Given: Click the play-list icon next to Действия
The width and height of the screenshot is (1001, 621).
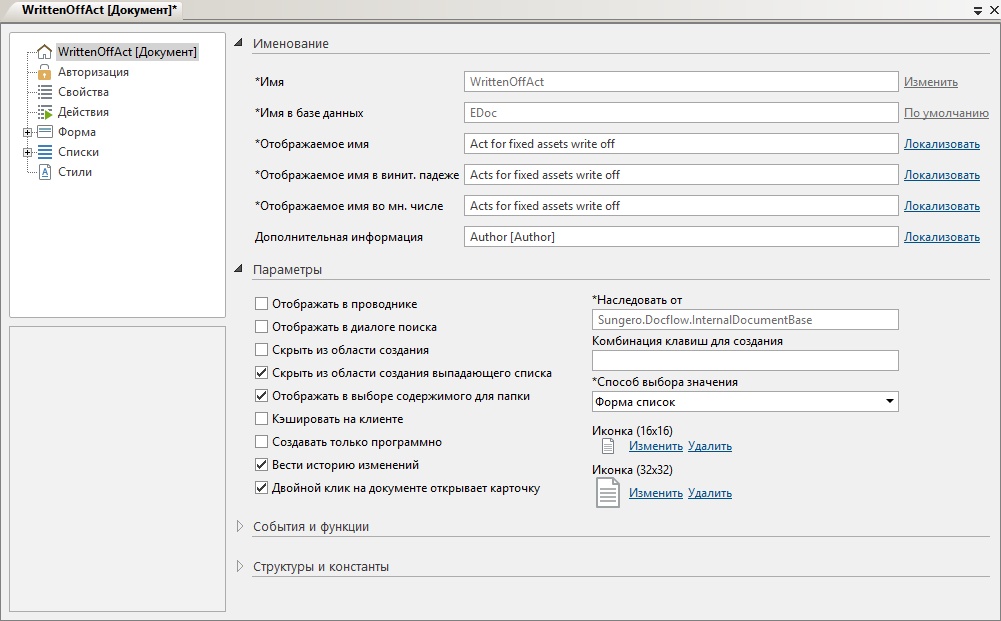Looking at the screenshot, I should point(44,112).
